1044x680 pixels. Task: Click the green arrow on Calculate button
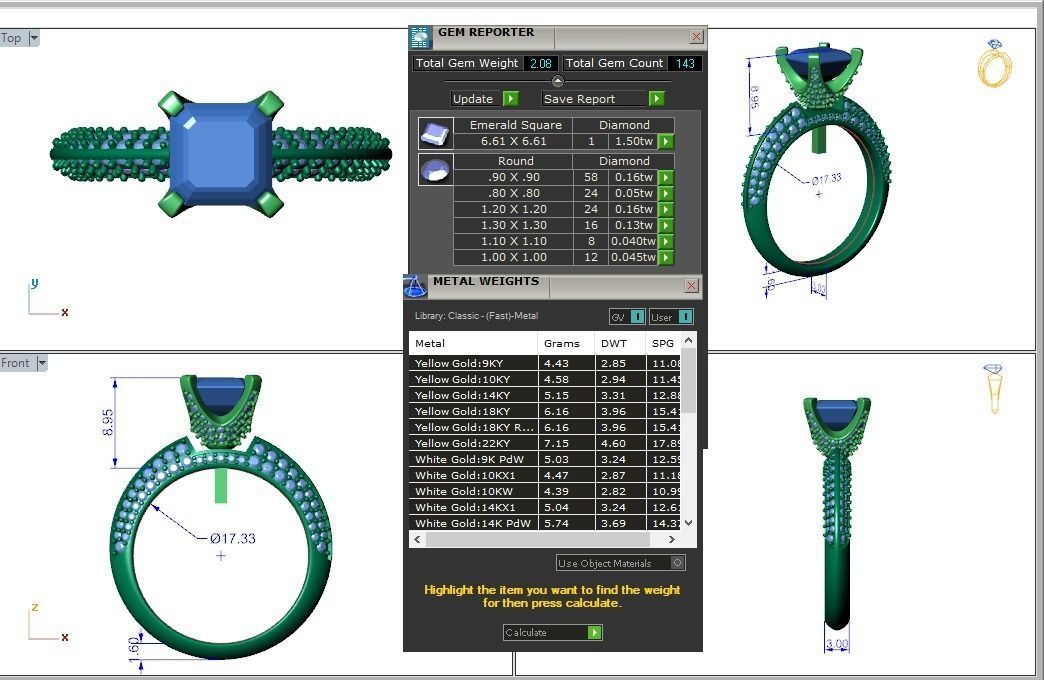[595, 632]
